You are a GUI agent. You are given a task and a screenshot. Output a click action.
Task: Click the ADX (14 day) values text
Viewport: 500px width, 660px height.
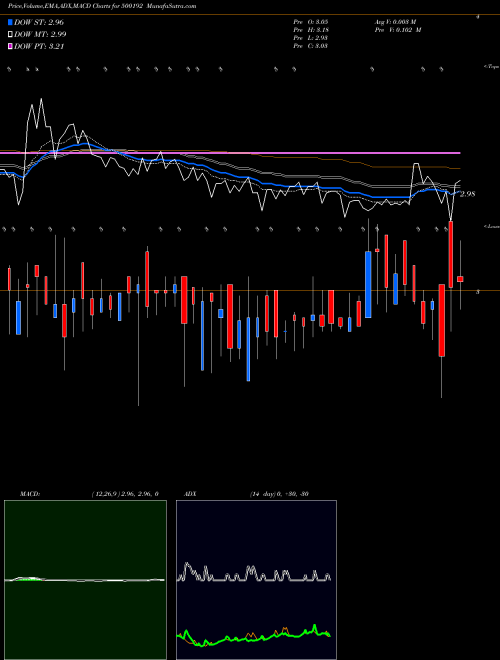click(x=279, y=494)
